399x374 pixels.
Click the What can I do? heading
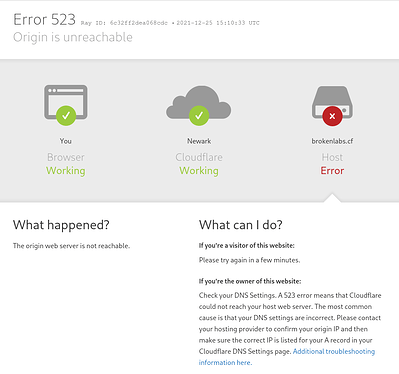pos(241,225)
